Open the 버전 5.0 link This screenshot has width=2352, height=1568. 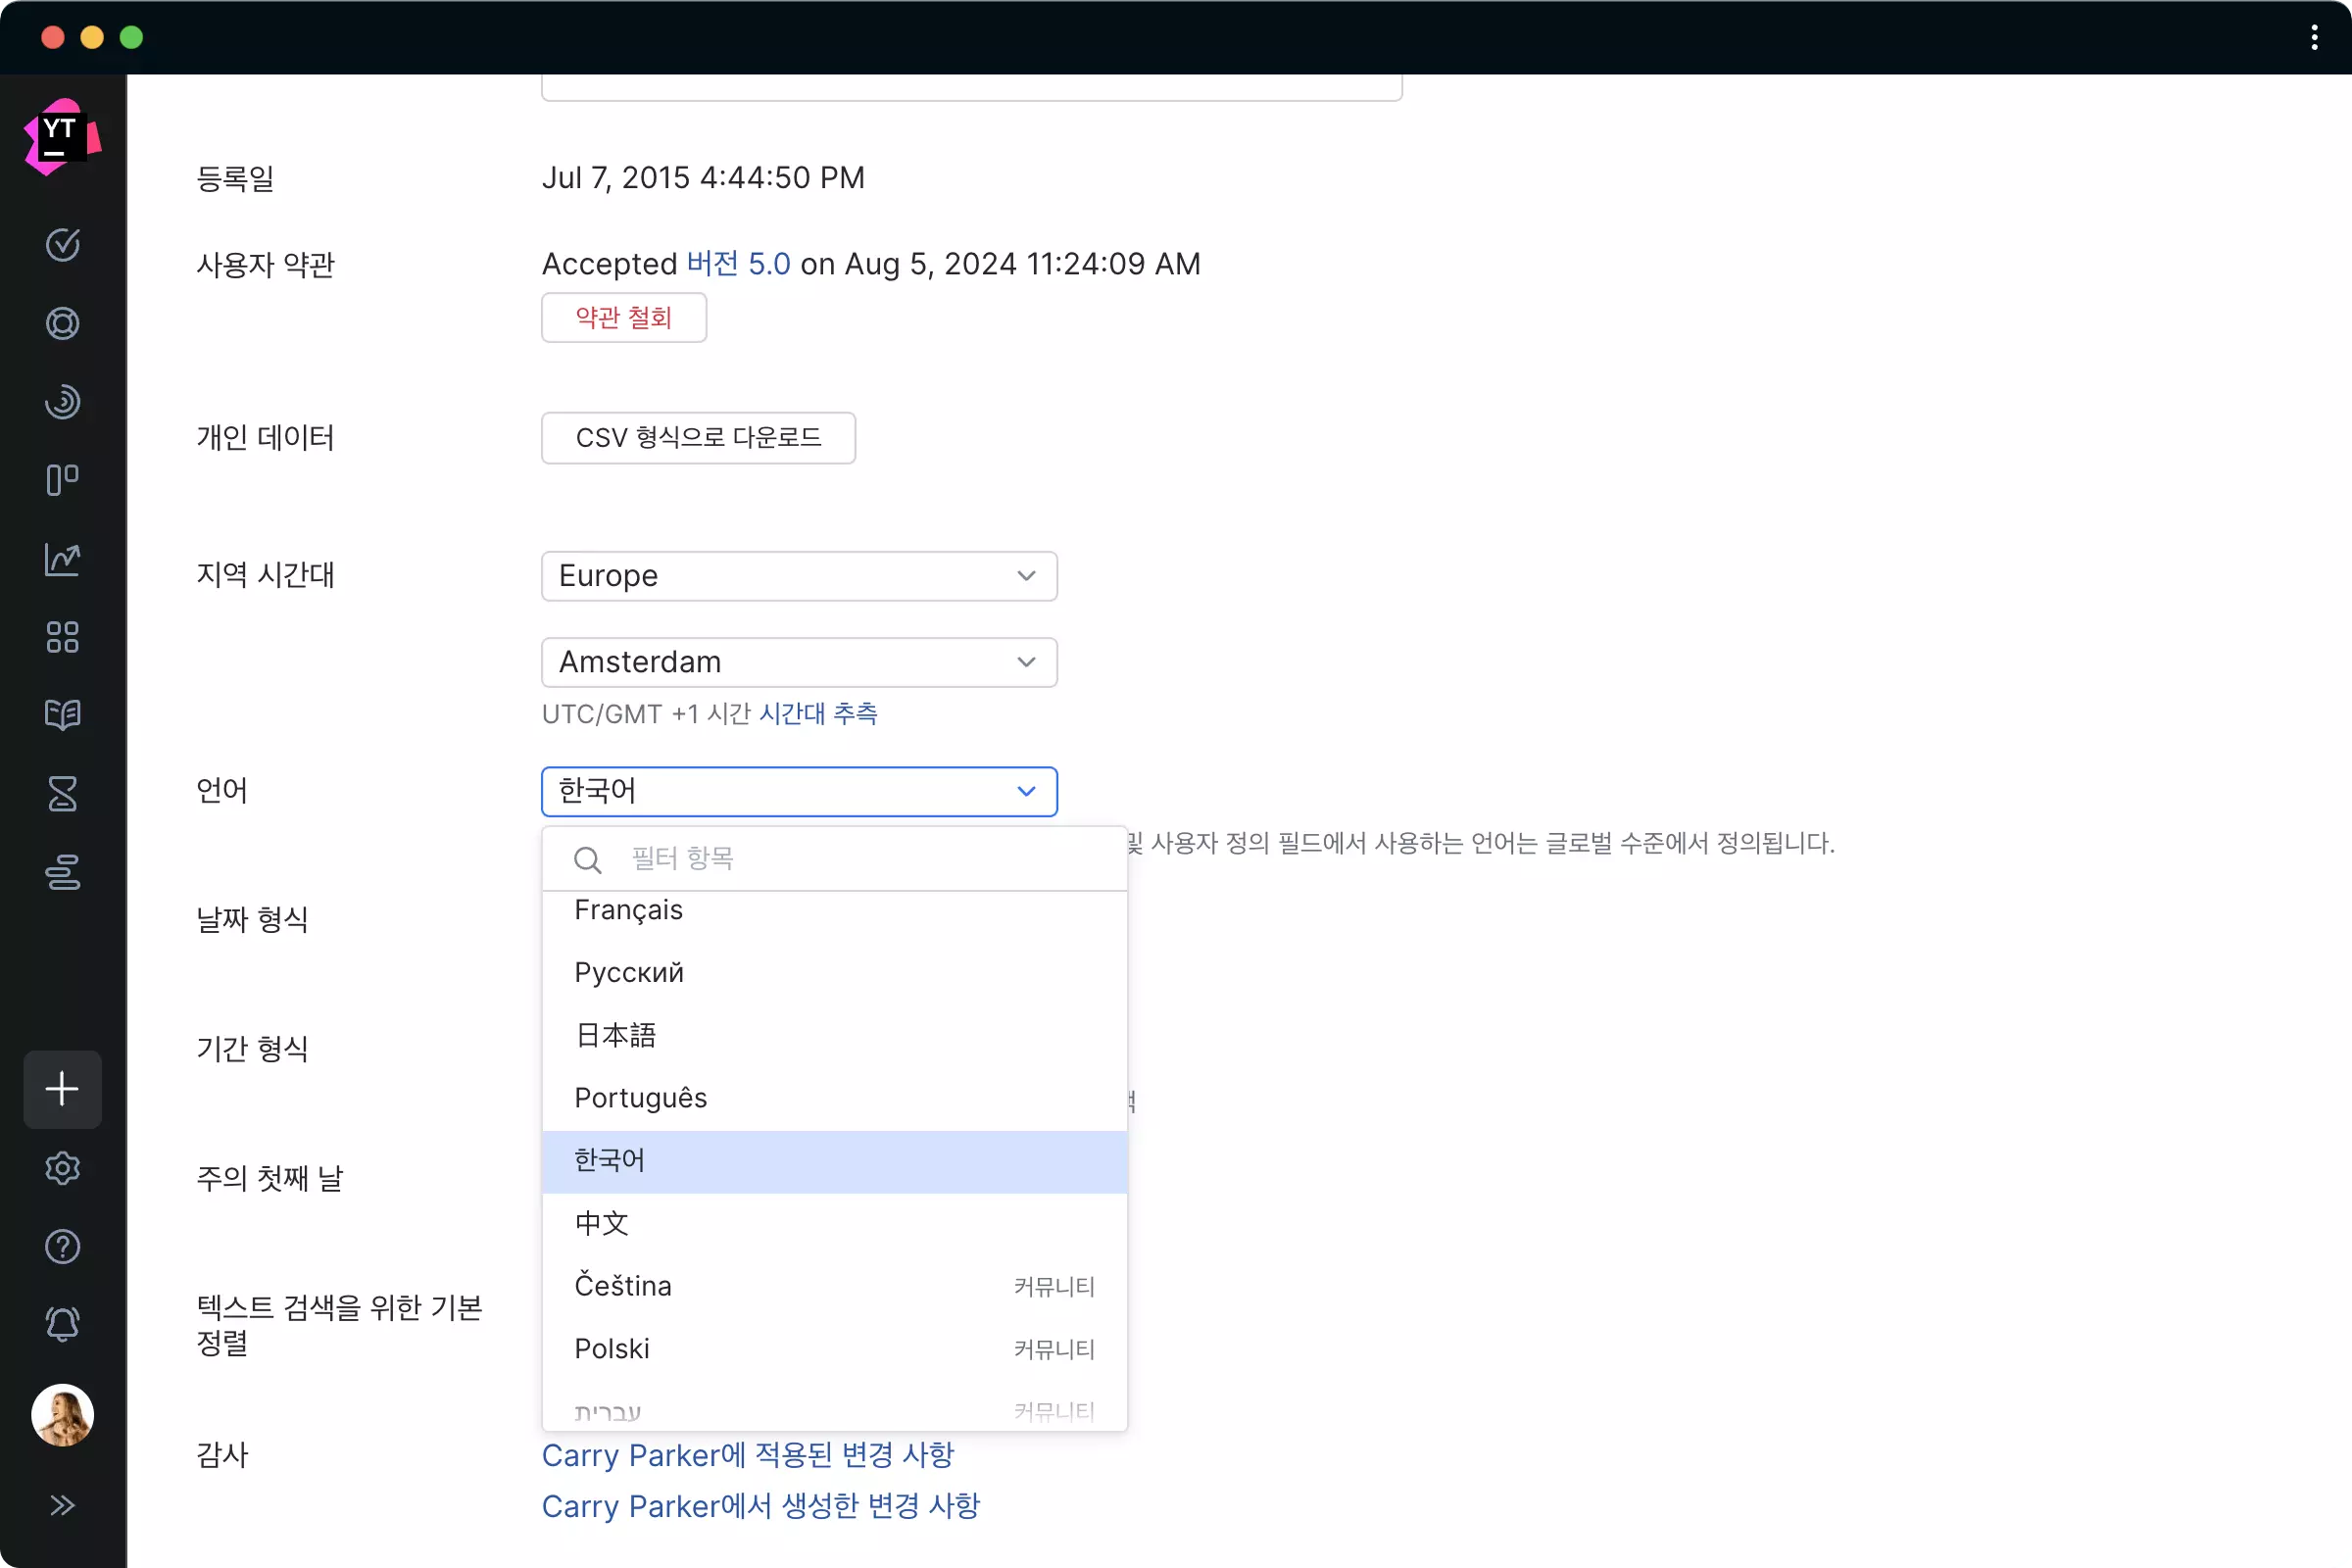click(x=738, y=264)
